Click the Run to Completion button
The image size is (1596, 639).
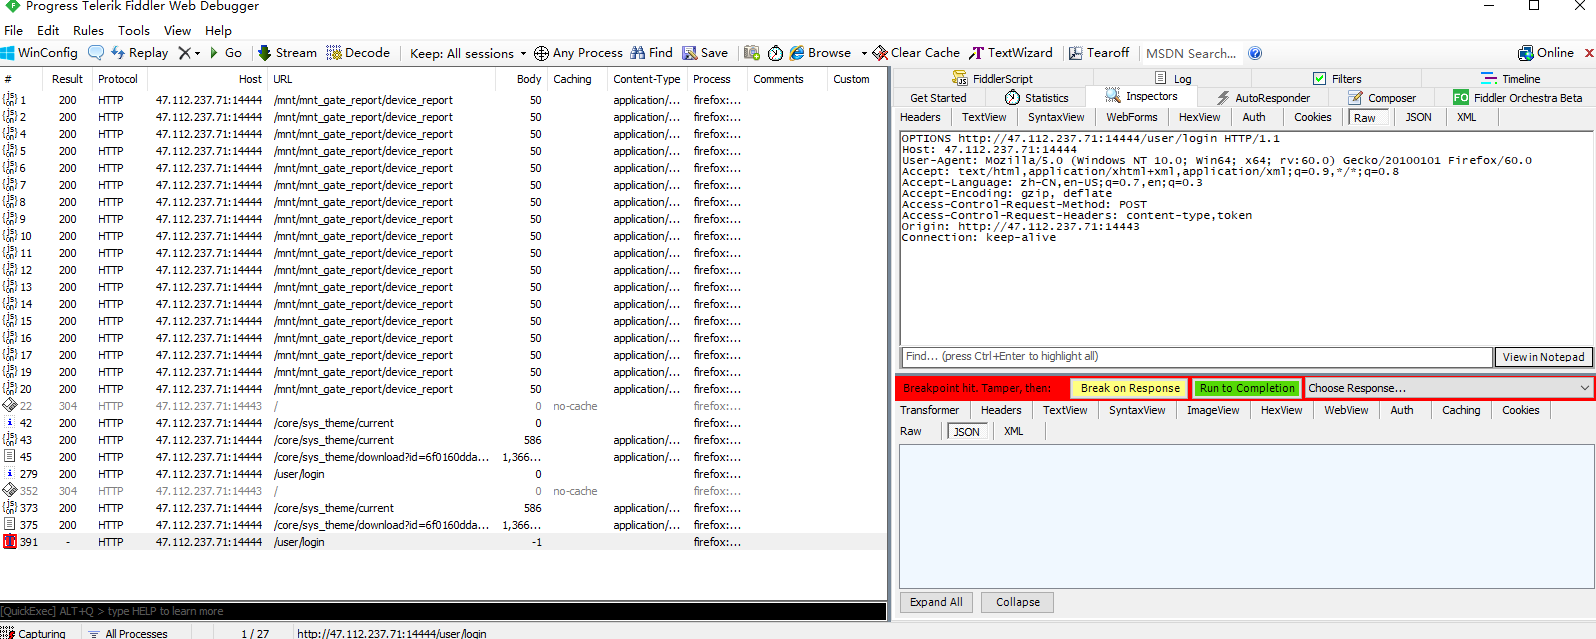pyautogui.click(x=1247, y=388)
